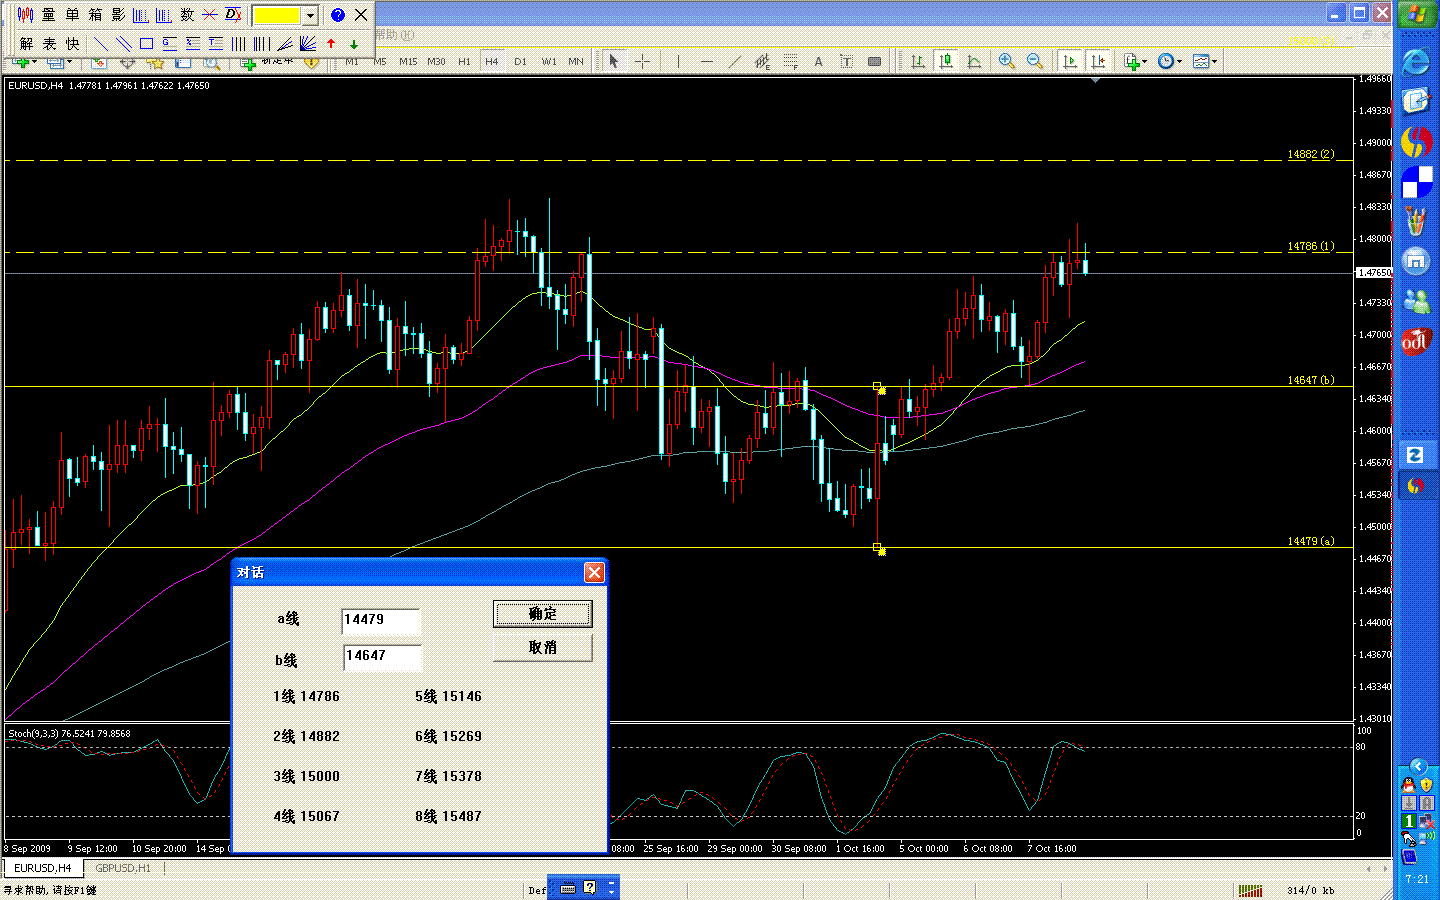Switch chart to M15 timeframe

408,62
